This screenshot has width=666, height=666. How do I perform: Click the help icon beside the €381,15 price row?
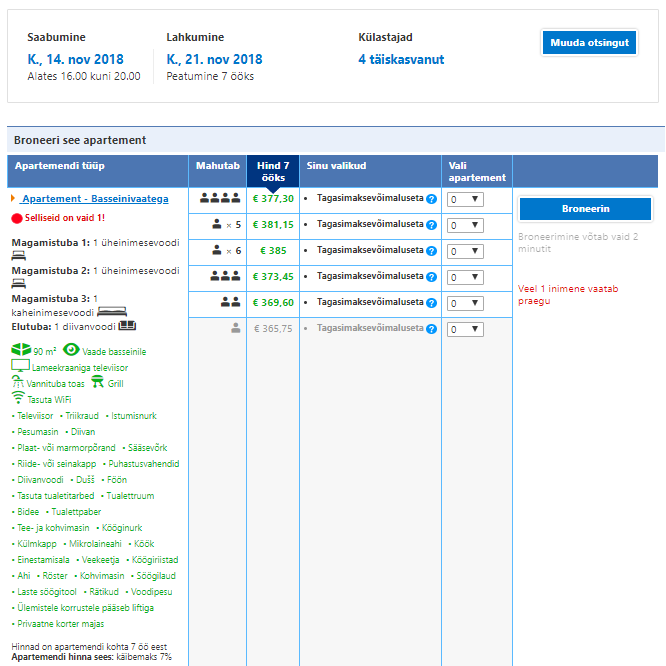pos(432,225)
